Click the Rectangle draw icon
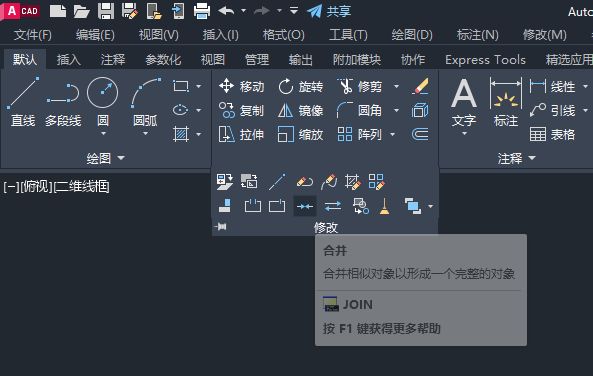The image size is (593, 376). [x=181, y=86]
